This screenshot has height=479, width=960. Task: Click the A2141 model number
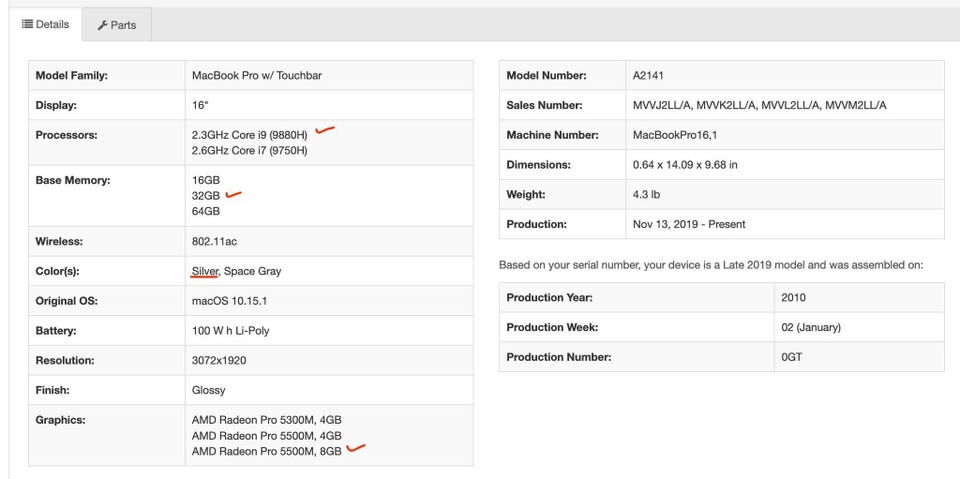pyautogui.click(x=648, y=76)
